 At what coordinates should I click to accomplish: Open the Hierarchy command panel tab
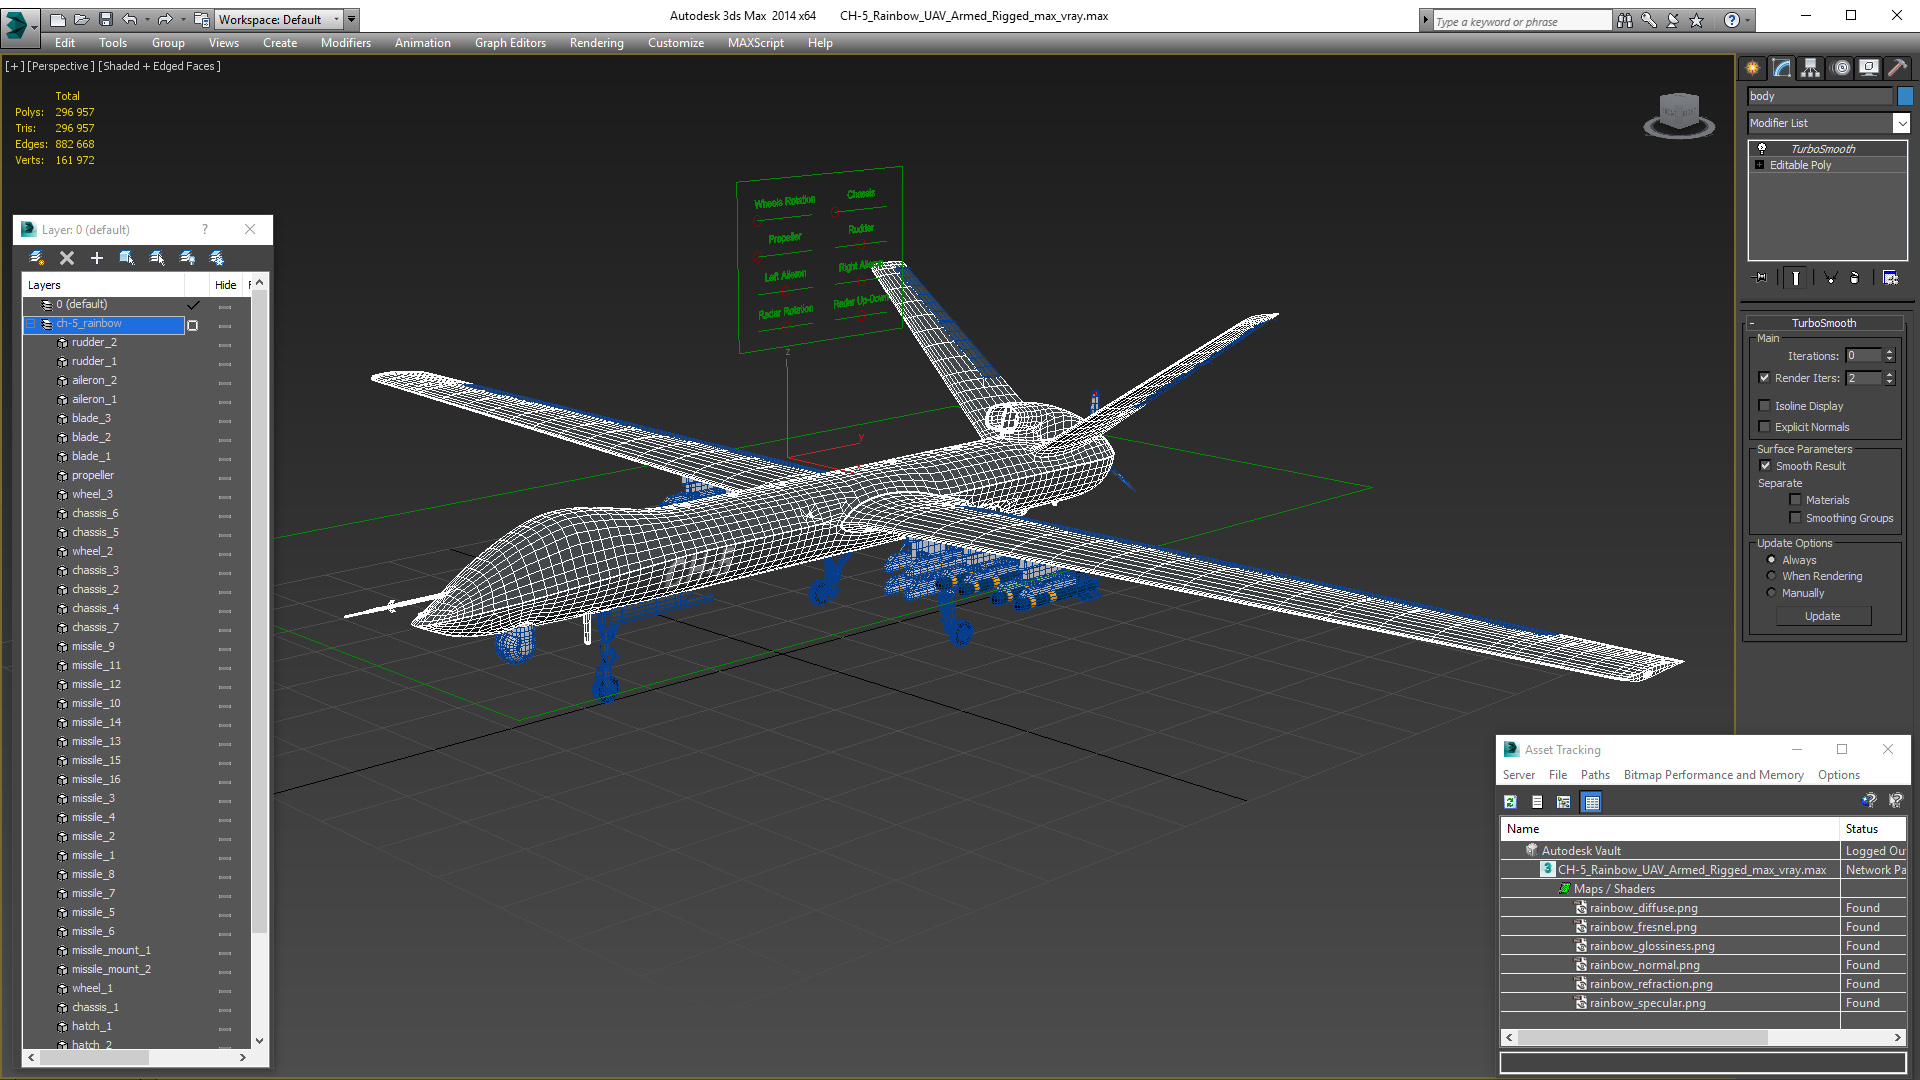[x=1810, y=68]
